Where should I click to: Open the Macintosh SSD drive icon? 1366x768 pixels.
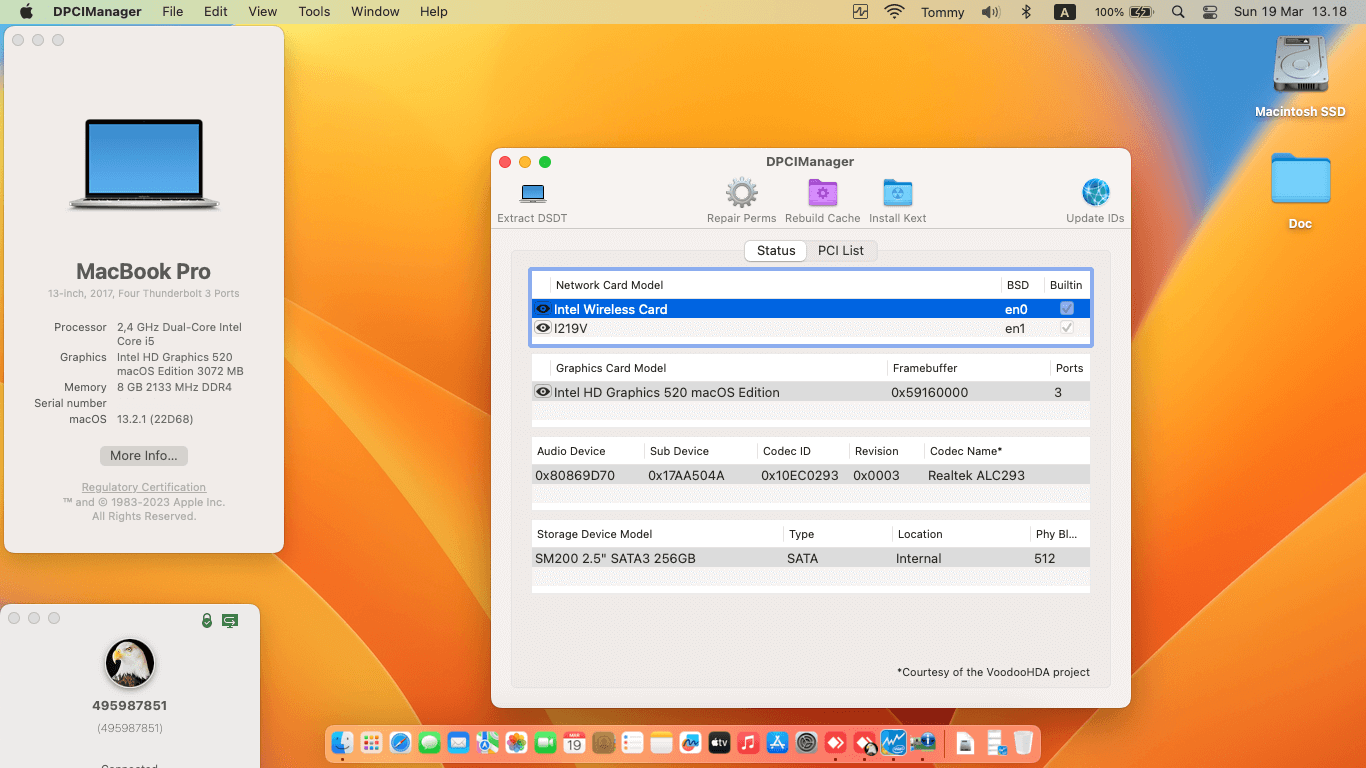[x=1300, y=66]
